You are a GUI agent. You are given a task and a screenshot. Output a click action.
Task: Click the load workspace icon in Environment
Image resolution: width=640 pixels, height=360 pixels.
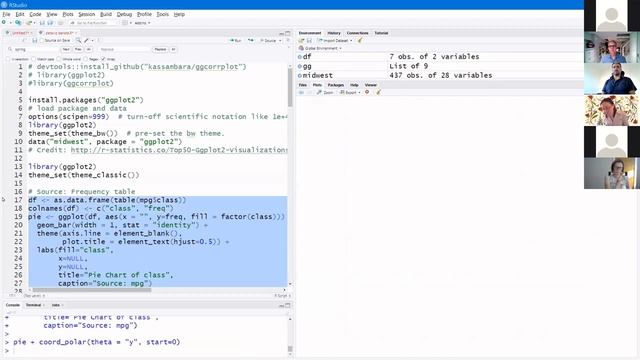coord(302,41)
